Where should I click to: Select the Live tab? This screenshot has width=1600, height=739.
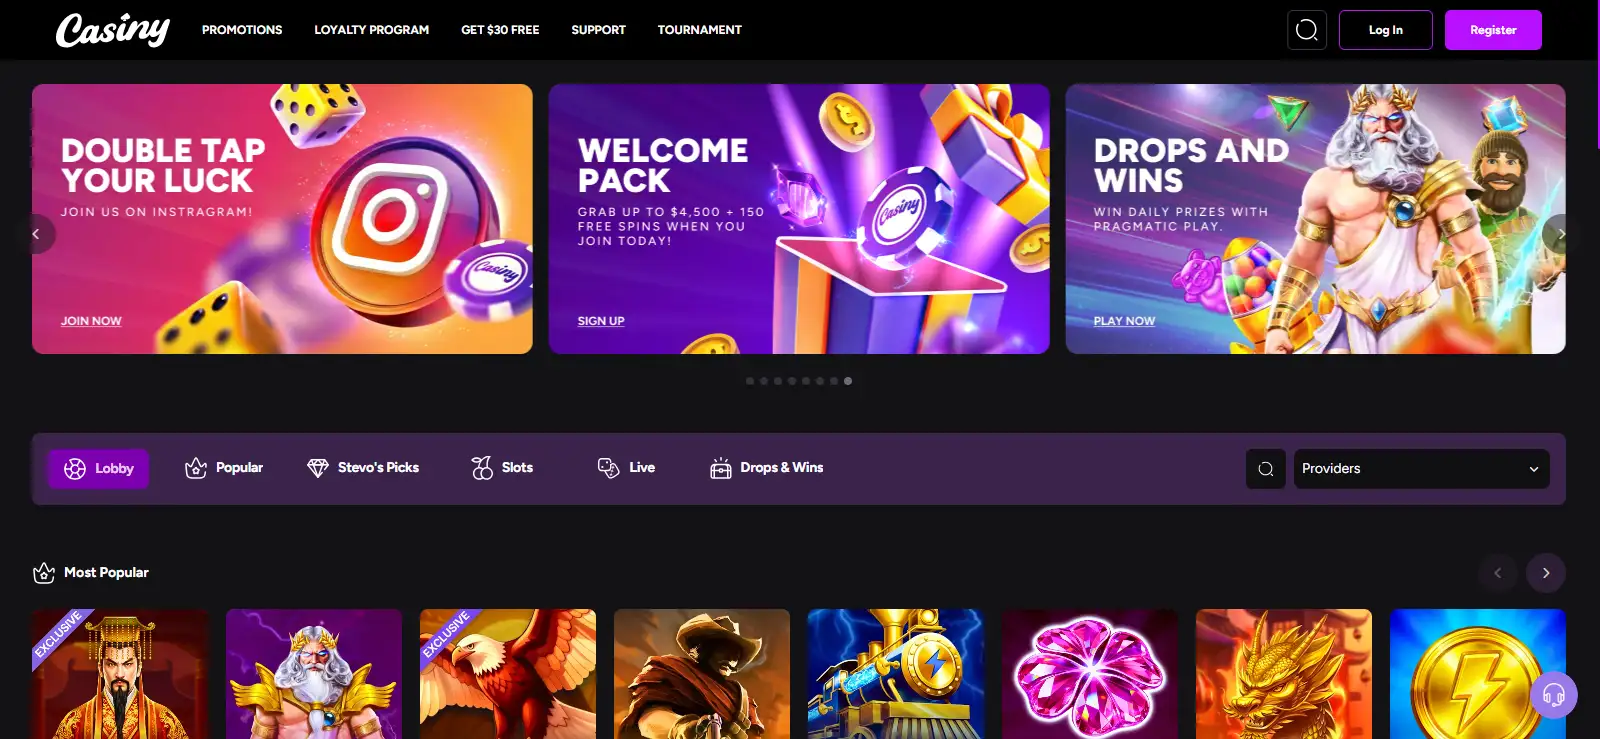click(x=626, y=468)
